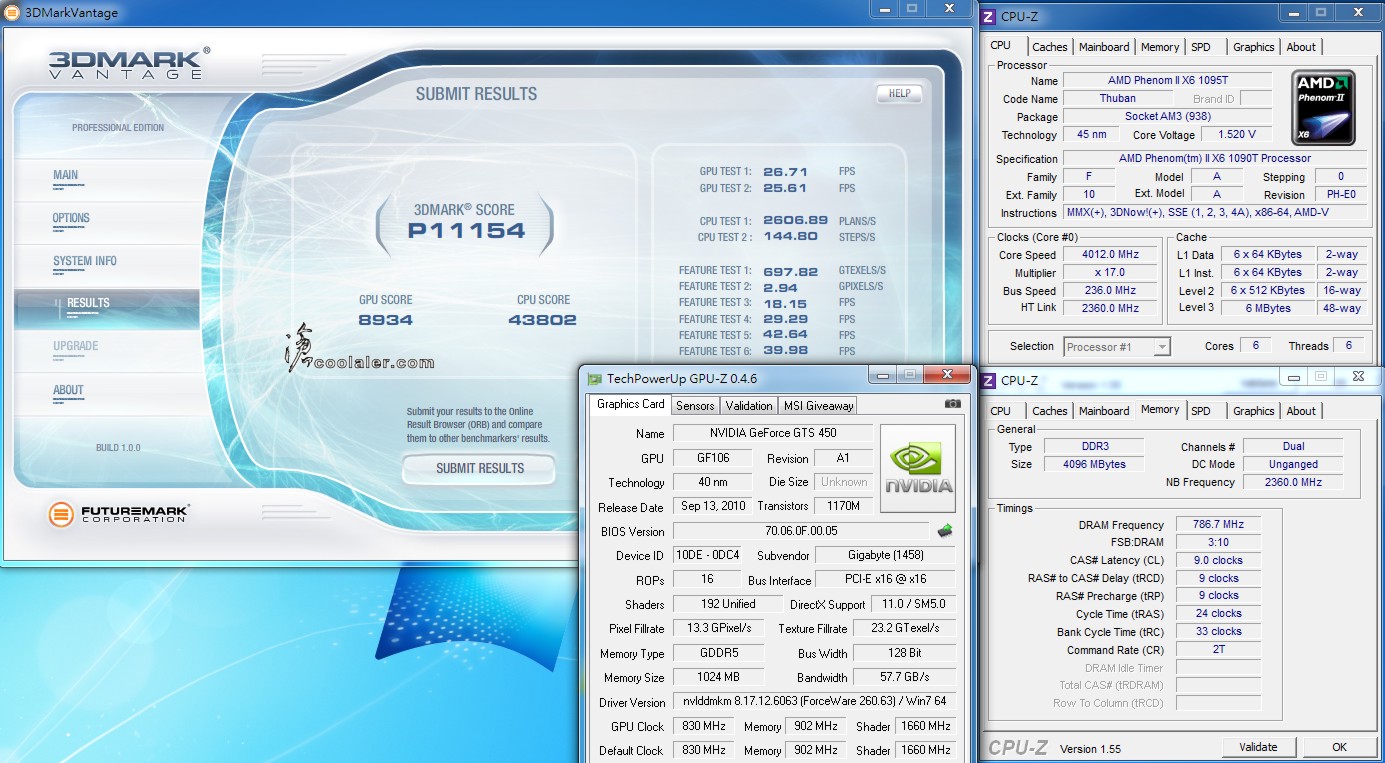Open About tab in top CPU-Z
This screenshot has height=763, width=1385.
[x=1301, y=47]
